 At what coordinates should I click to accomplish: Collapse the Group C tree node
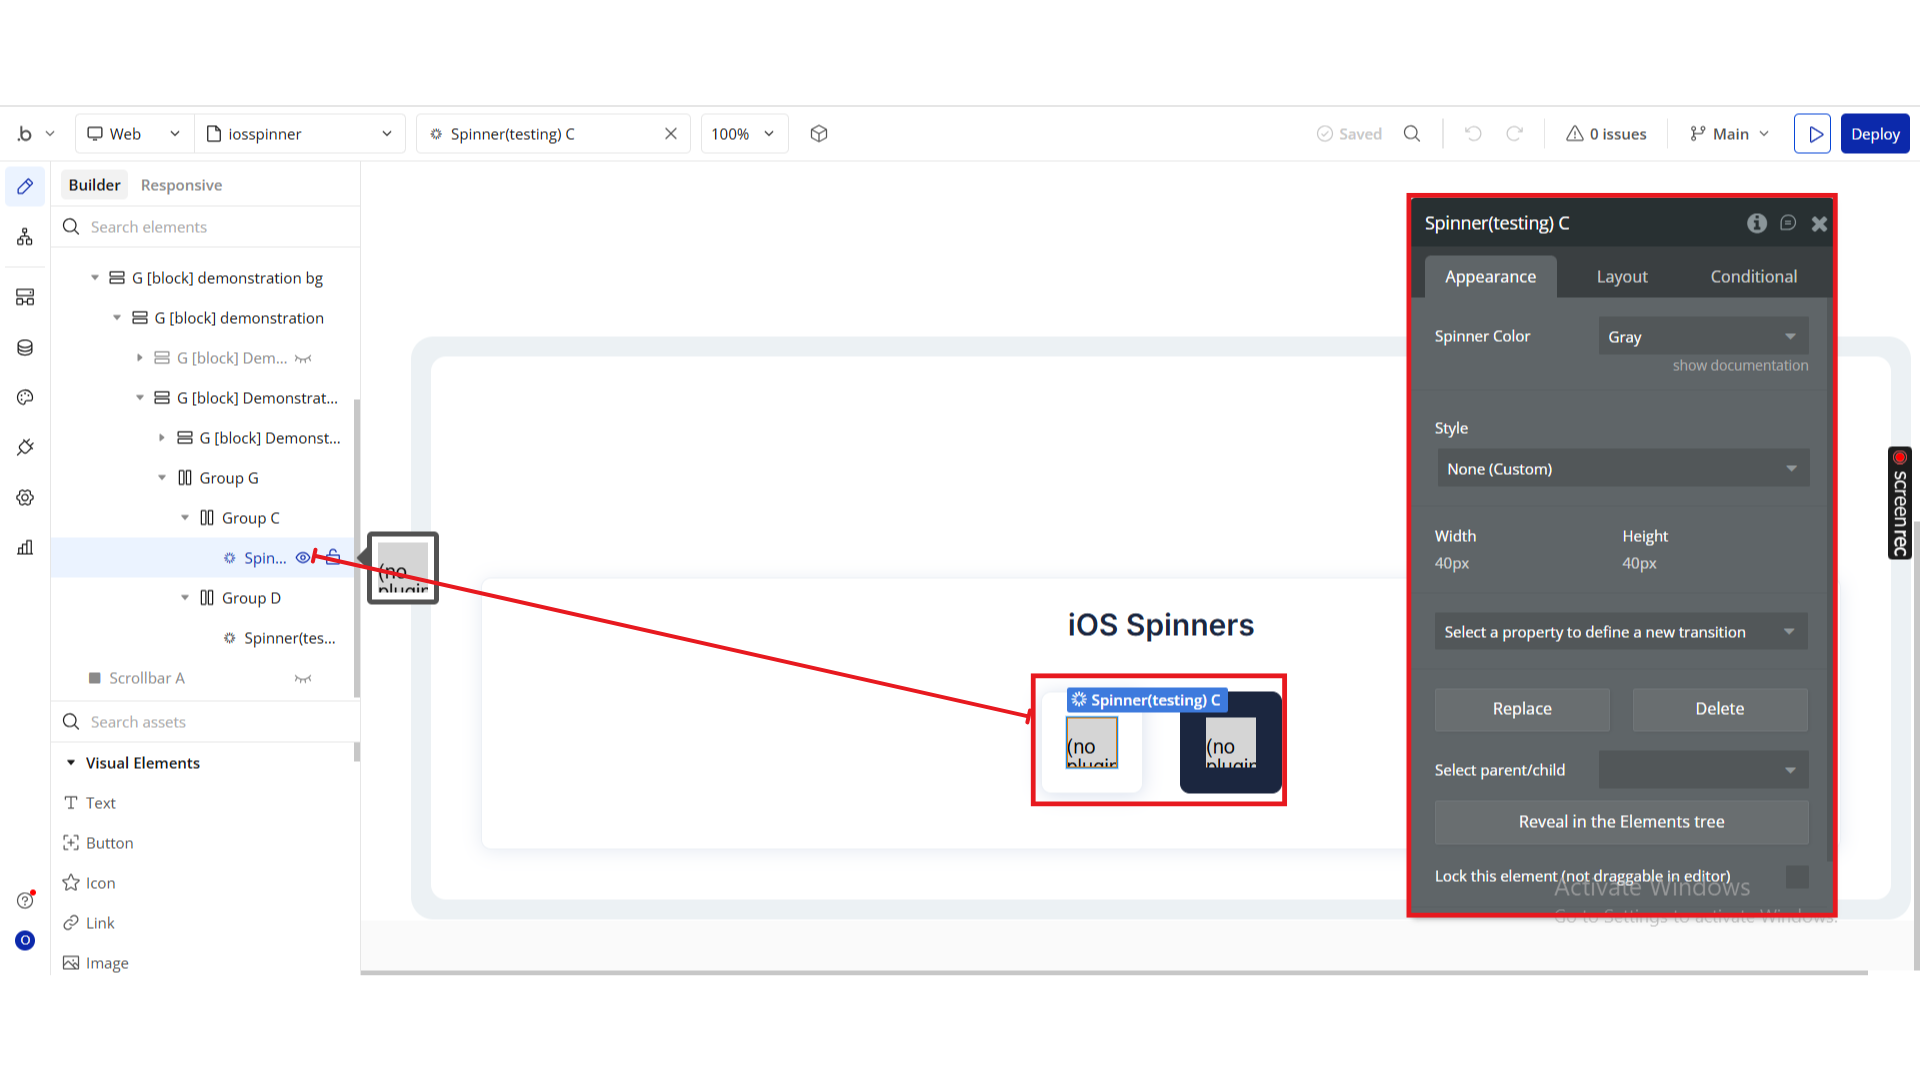(x=185, y=518)
